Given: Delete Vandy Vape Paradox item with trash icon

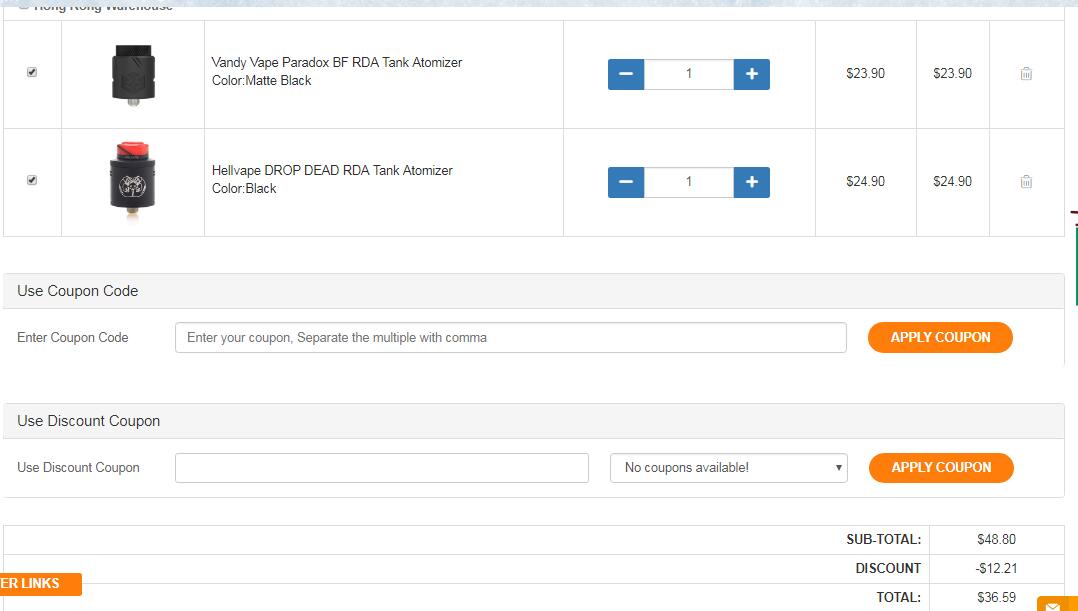Looking at the screenshot, I should pyautogui.click(x=1026, y=74).
